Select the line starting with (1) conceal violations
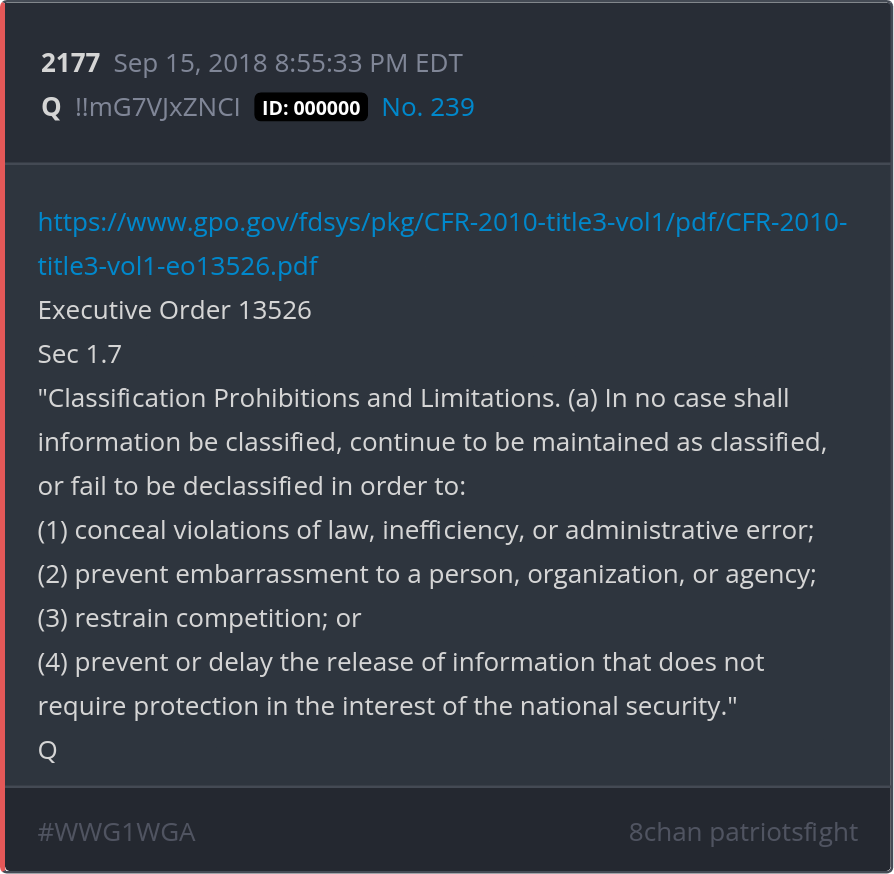 pos(426,530)
